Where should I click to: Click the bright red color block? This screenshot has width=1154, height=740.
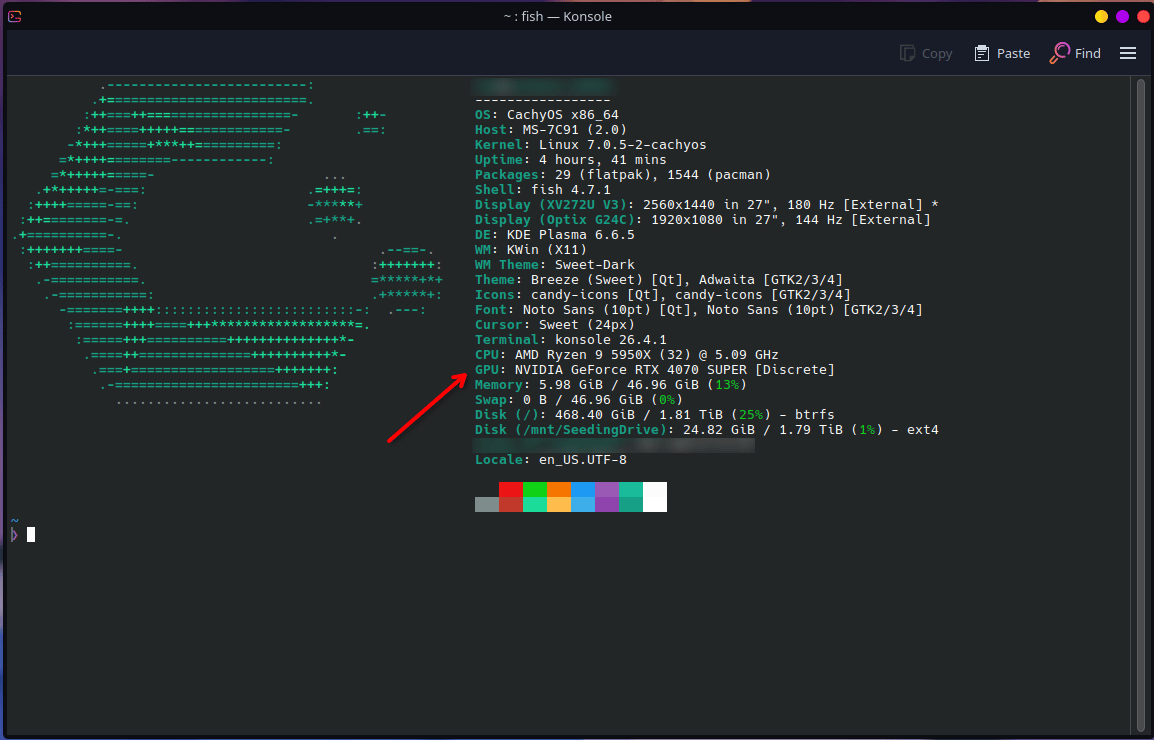click(511, 490)
